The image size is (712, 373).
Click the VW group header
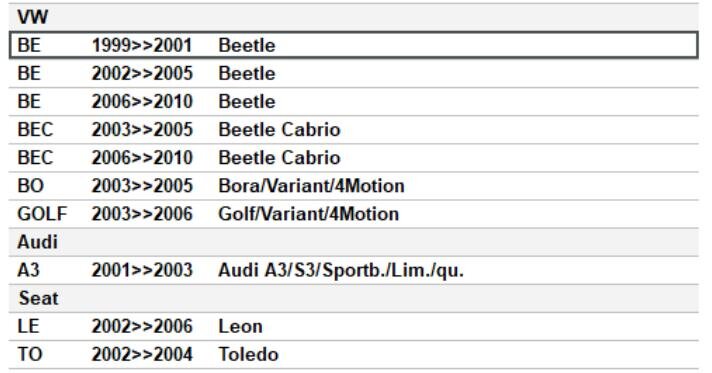click(354, 17)
